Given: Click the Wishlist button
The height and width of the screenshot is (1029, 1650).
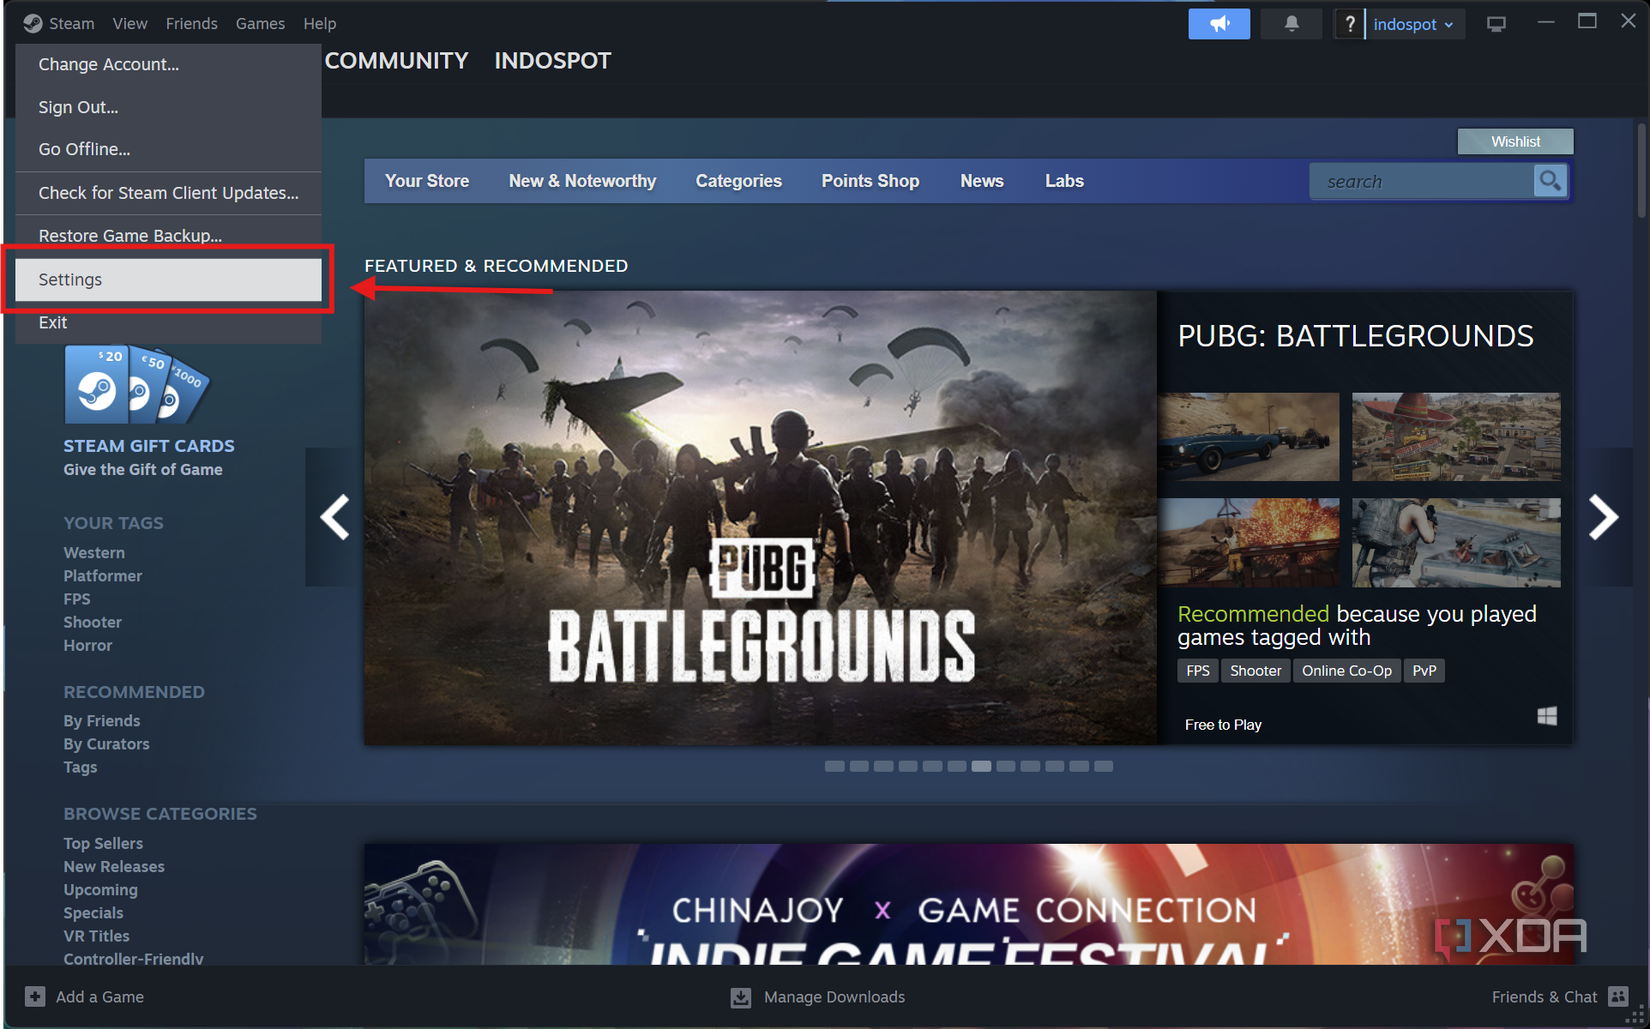Looking at the screenshot, I should pyautogui.click(x=1514, y=141).
